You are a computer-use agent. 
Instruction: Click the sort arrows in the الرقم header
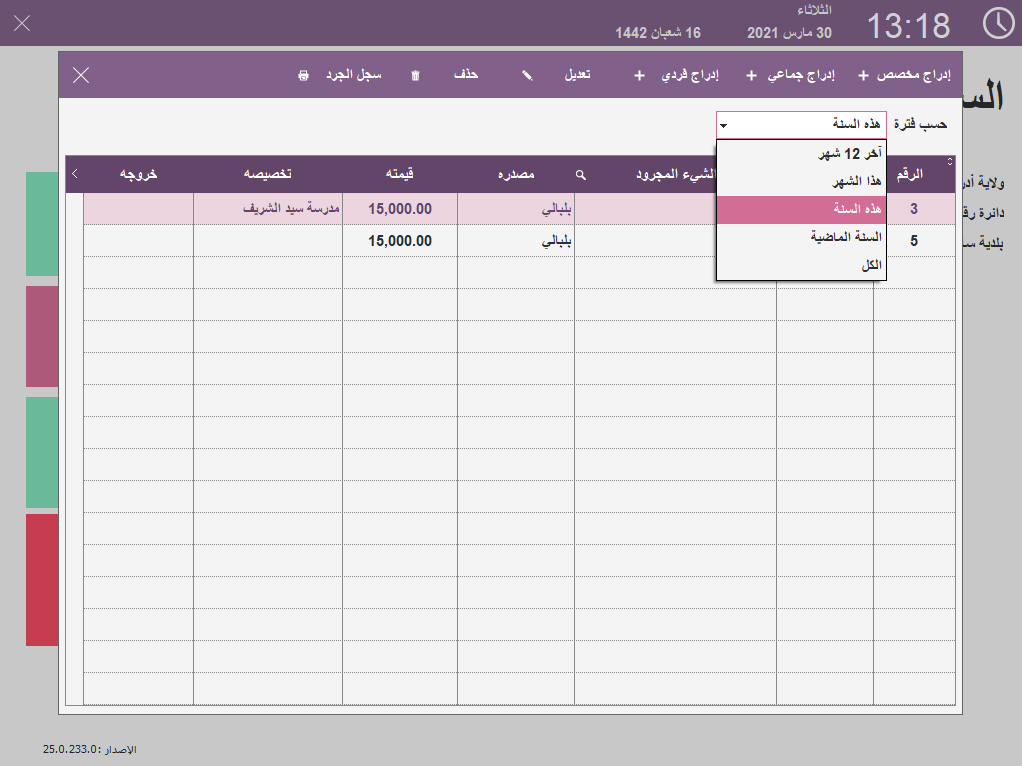pyautogui.click(x=949, y=162)
